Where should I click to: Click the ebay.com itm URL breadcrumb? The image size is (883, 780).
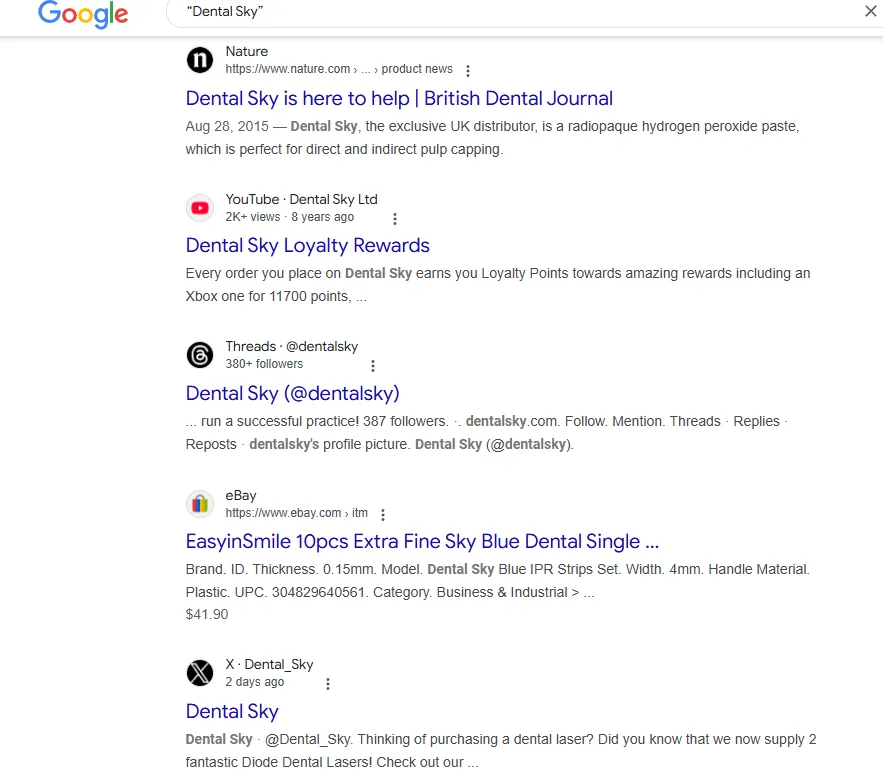tap(296, 513)
